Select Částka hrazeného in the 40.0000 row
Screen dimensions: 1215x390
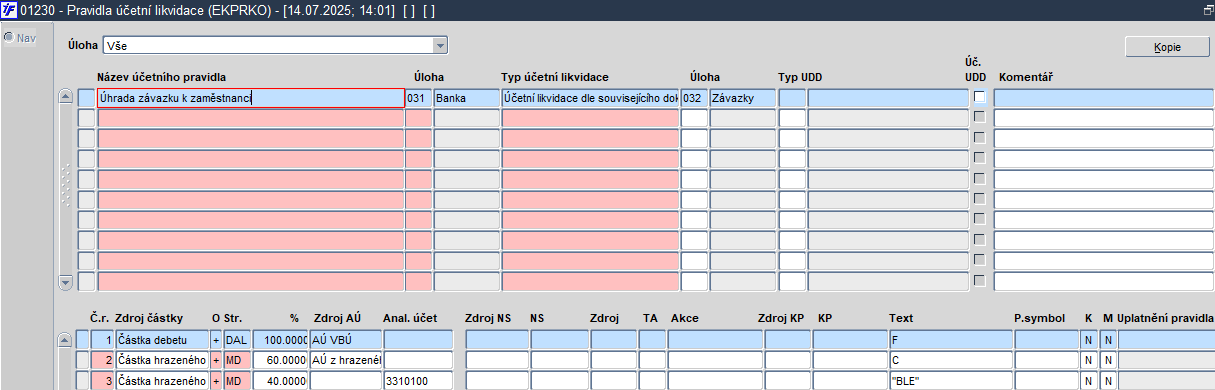pos(162,380)
